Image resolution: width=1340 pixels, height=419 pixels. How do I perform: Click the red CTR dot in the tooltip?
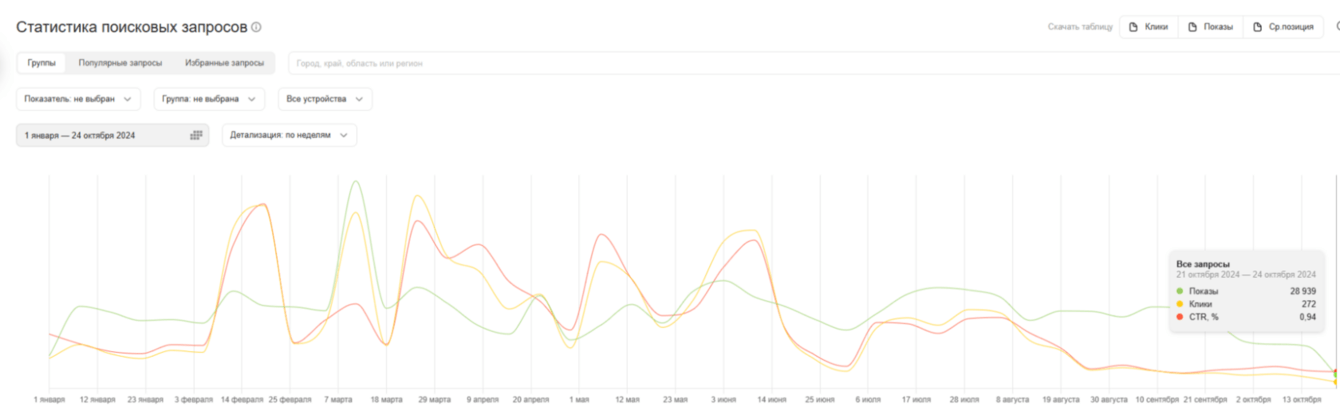(x=1180, y=317)
